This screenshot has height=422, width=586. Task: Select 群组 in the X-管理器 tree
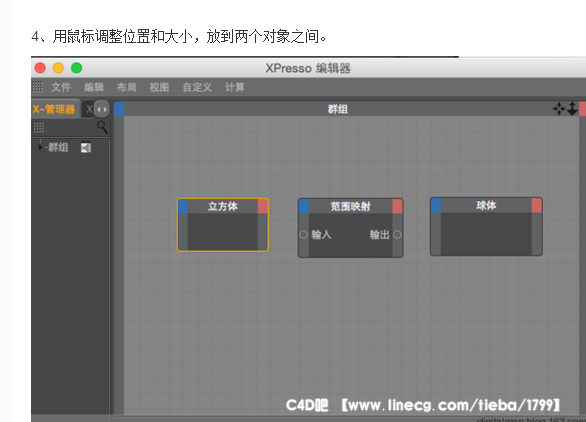coord(58,147)
